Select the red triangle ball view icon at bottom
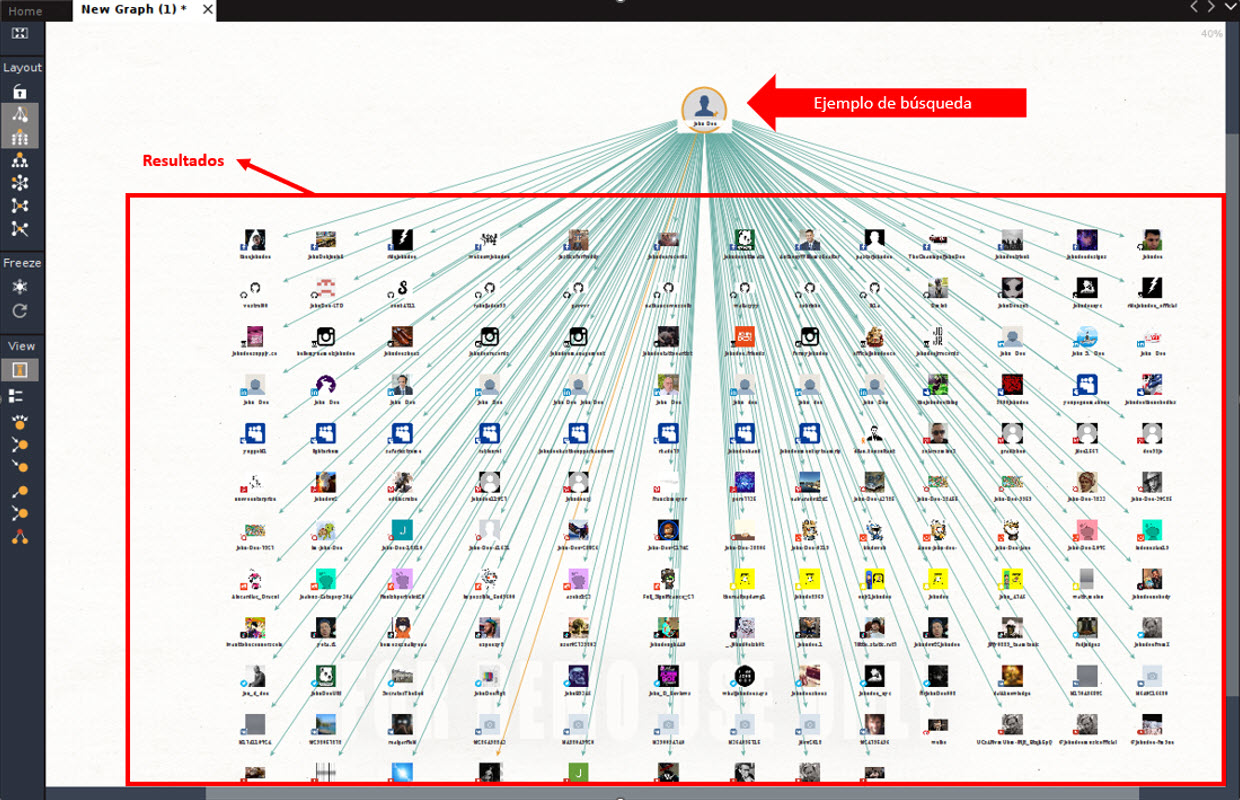1240x800 pixels. [x=20, y=537]
